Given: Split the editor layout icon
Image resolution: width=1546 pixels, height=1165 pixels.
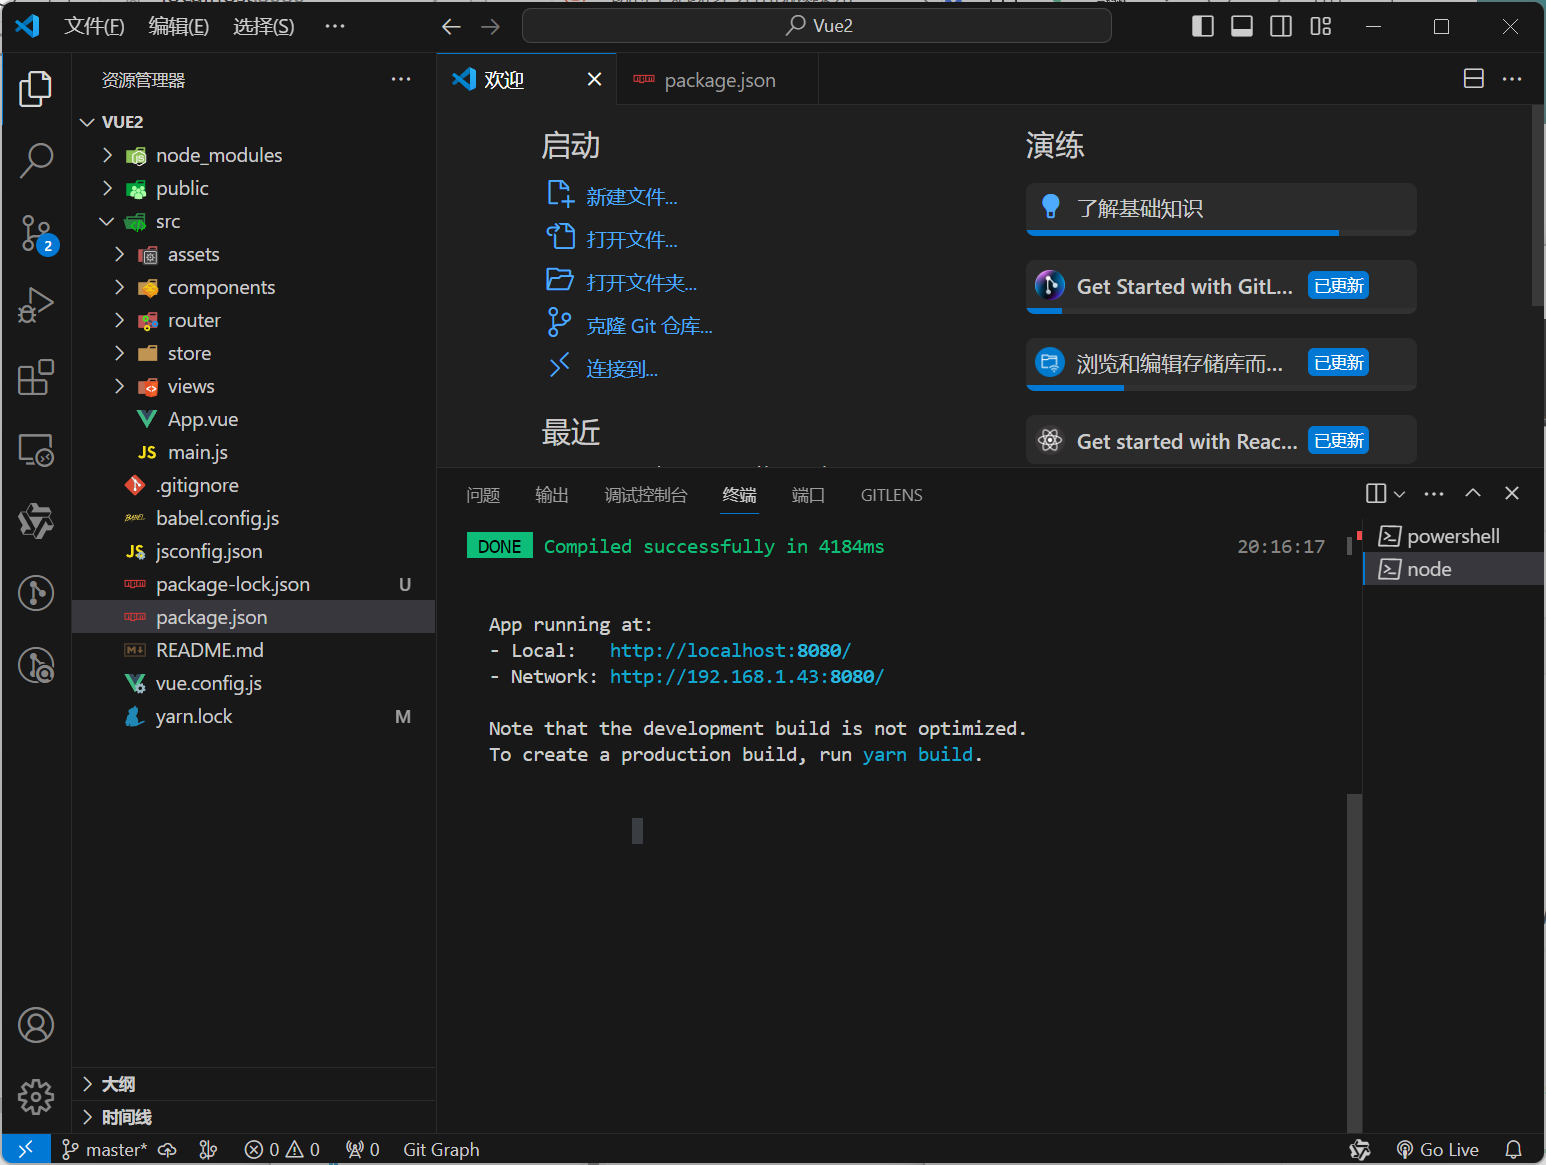Looking at the screenshot, I should click(1473, 79).
